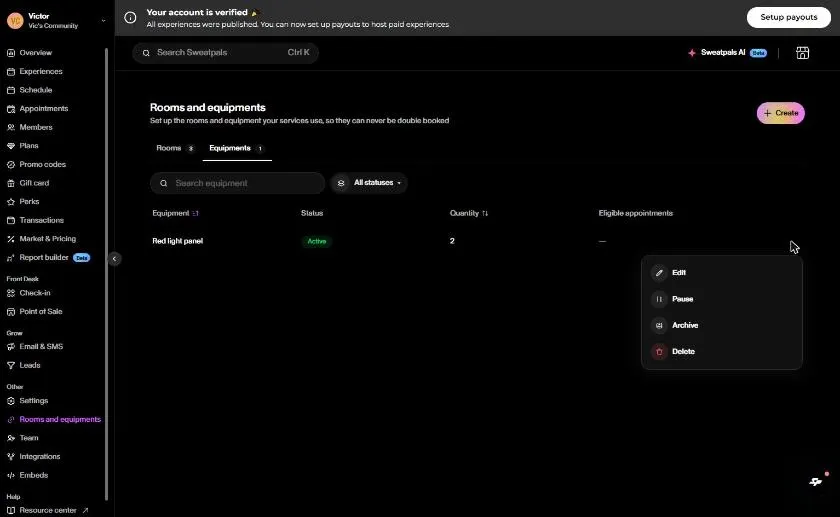
Task: Select the Equipments tab
Action: tap(237, 148)
